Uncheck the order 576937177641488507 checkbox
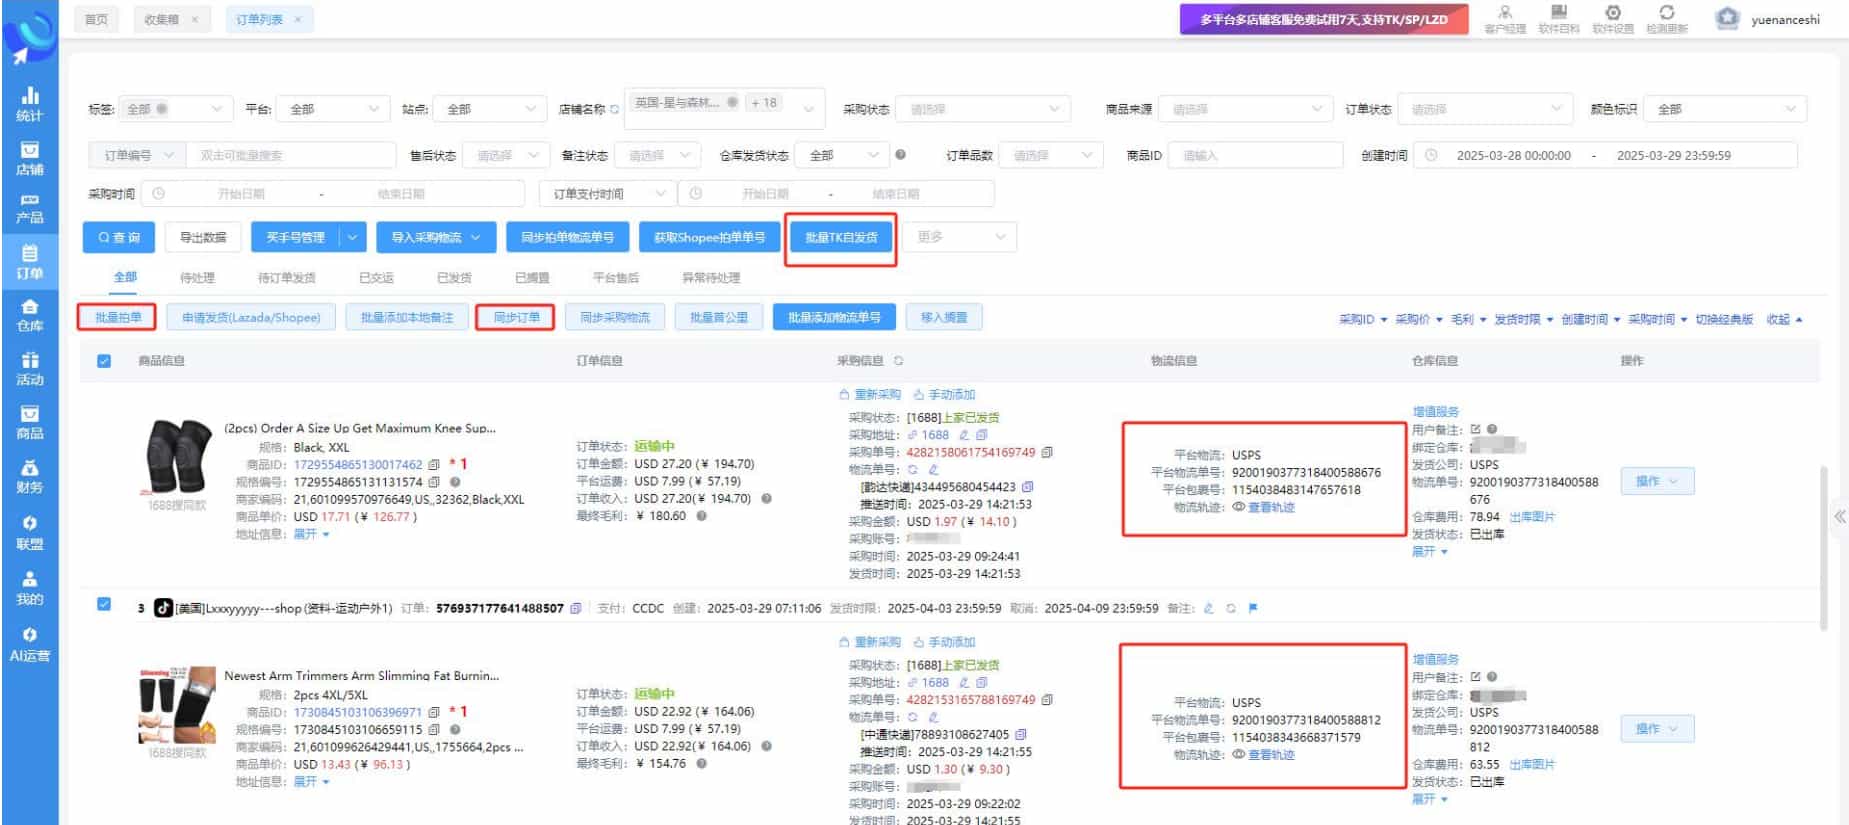This screenshot has width=1849, height=825. [x=104, y=604]
